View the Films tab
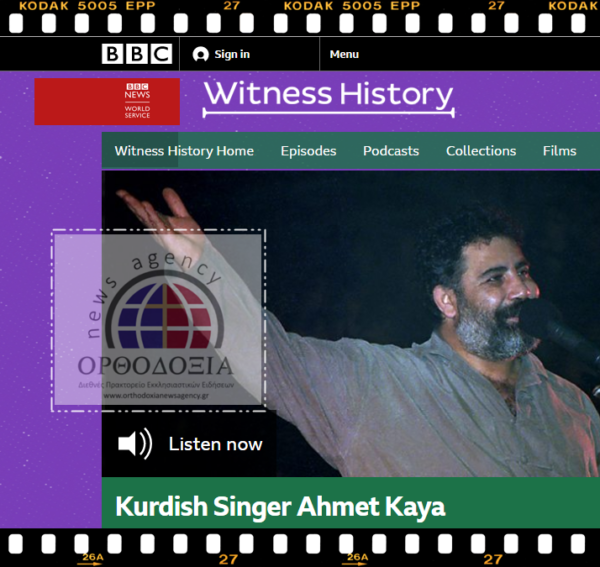This screenshot has width=600, height=567. 559,151
